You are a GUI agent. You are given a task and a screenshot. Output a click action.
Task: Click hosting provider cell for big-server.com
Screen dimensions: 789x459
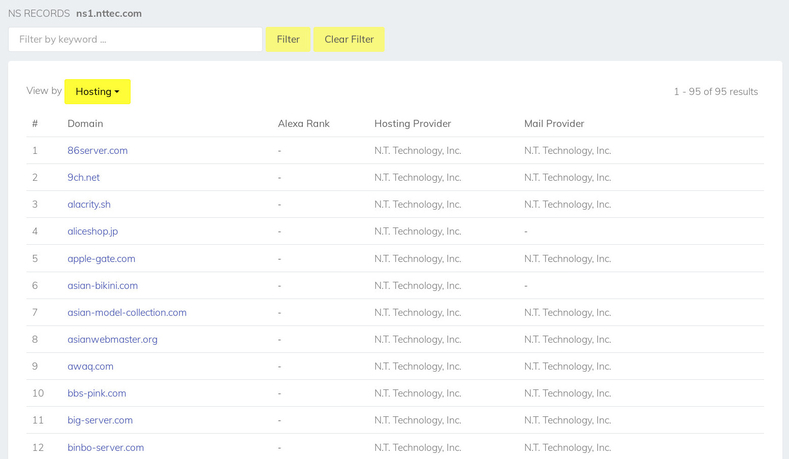(x=418, y=420)
